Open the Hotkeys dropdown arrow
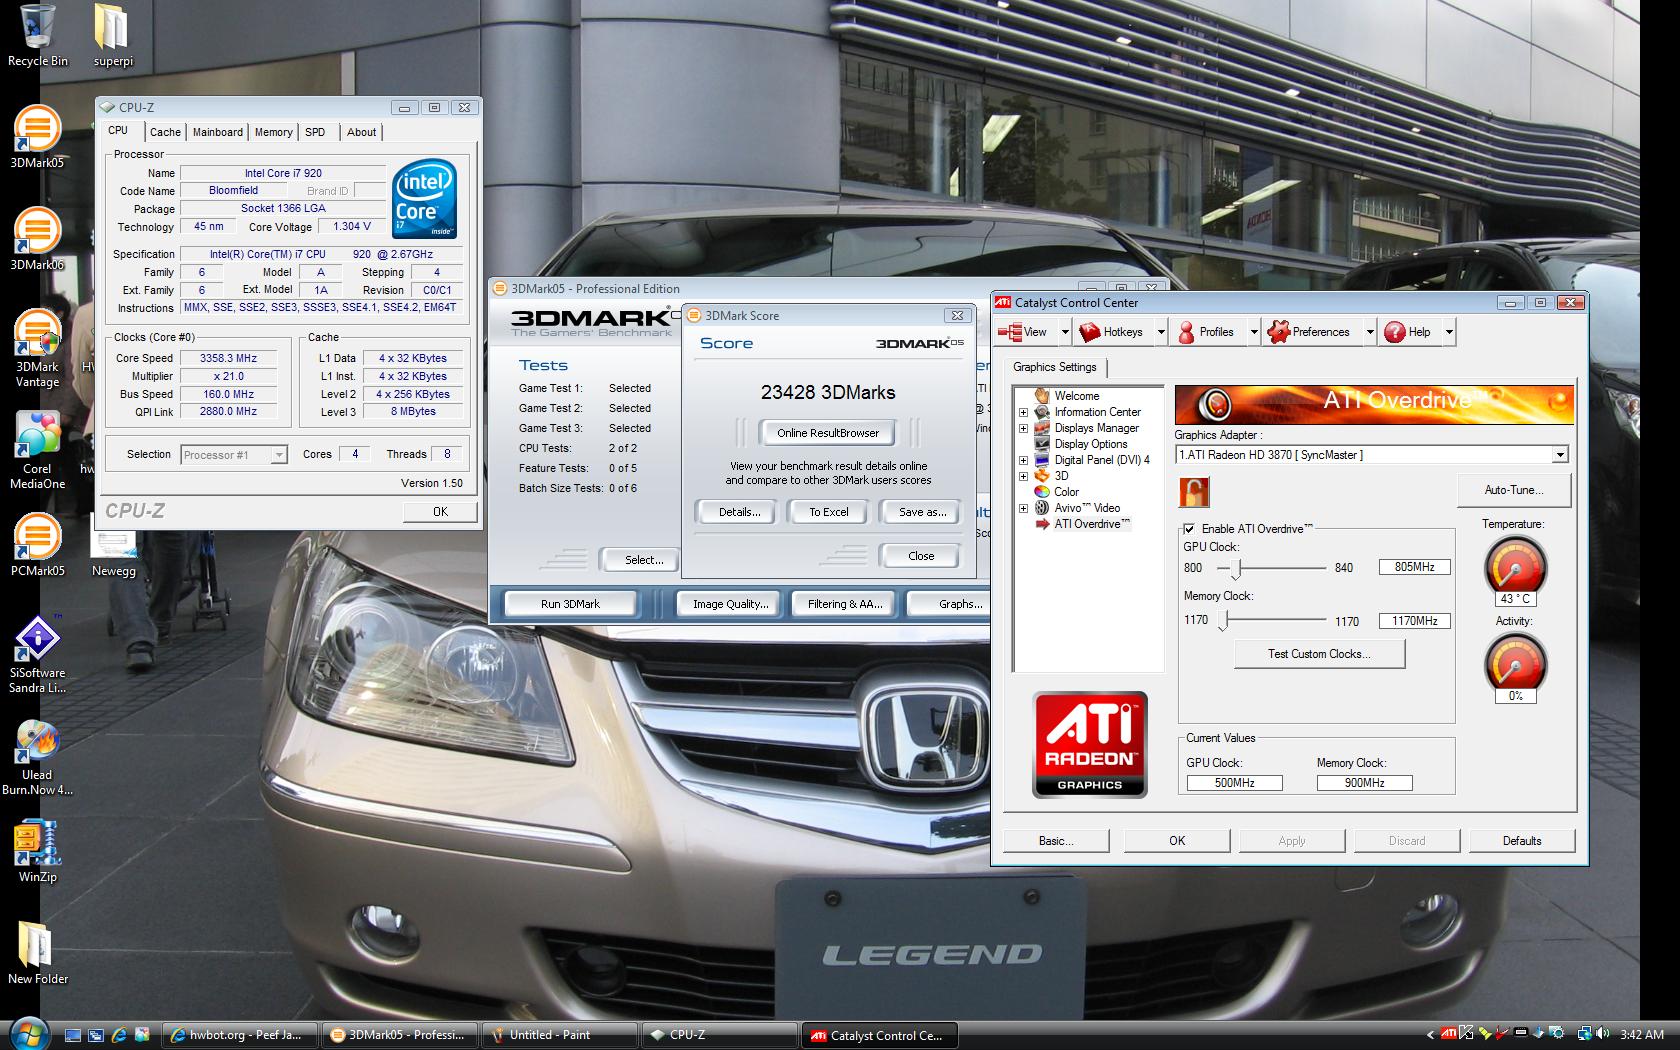Image resolution: width=1680 pixels, height=1050 pixels. coord(1161,332)
